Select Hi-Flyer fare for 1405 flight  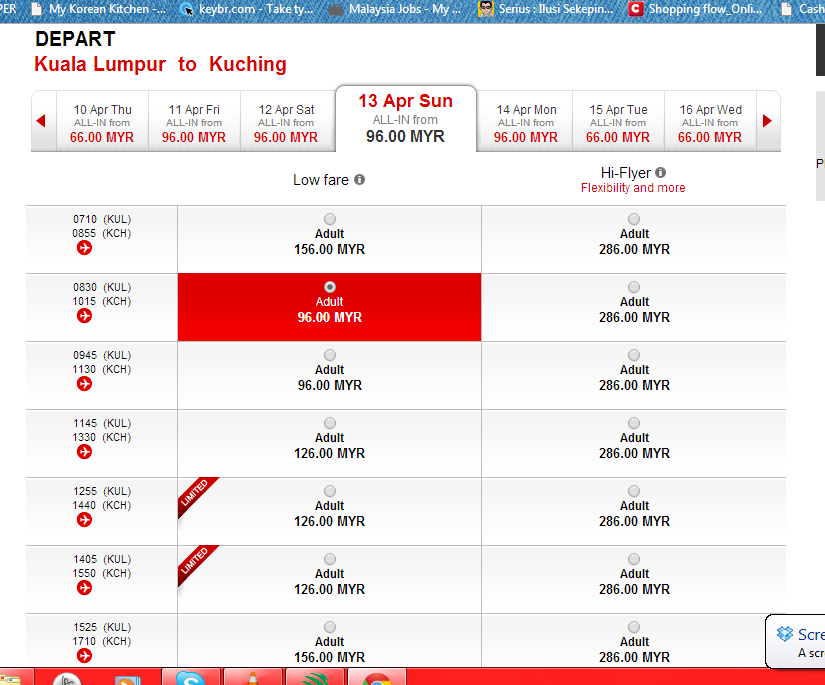click(x=634, y=559)
